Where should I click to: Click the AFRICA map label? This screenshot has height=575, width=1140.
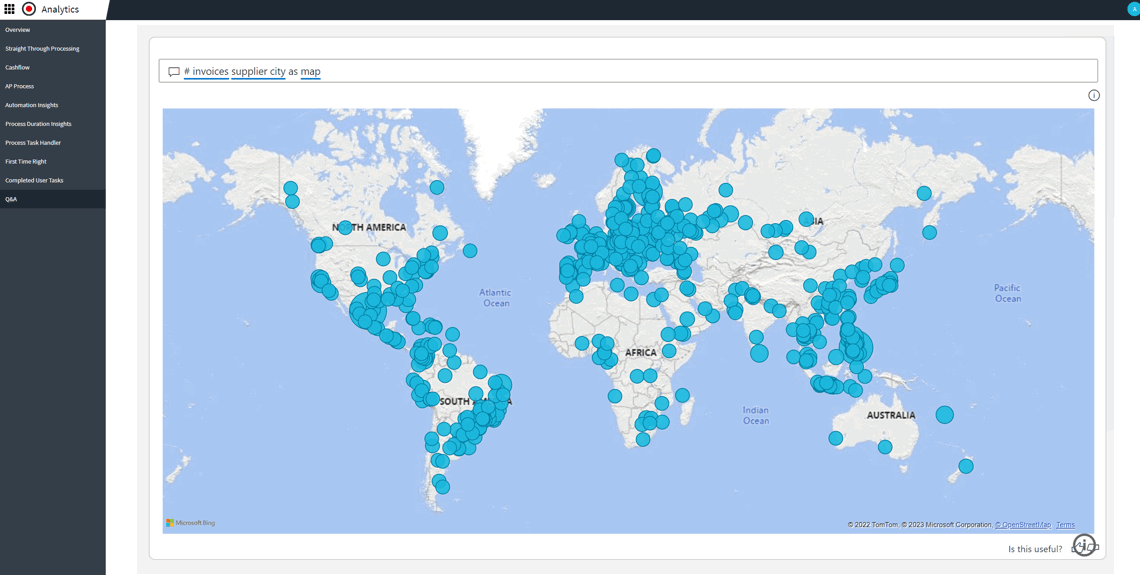641,353
